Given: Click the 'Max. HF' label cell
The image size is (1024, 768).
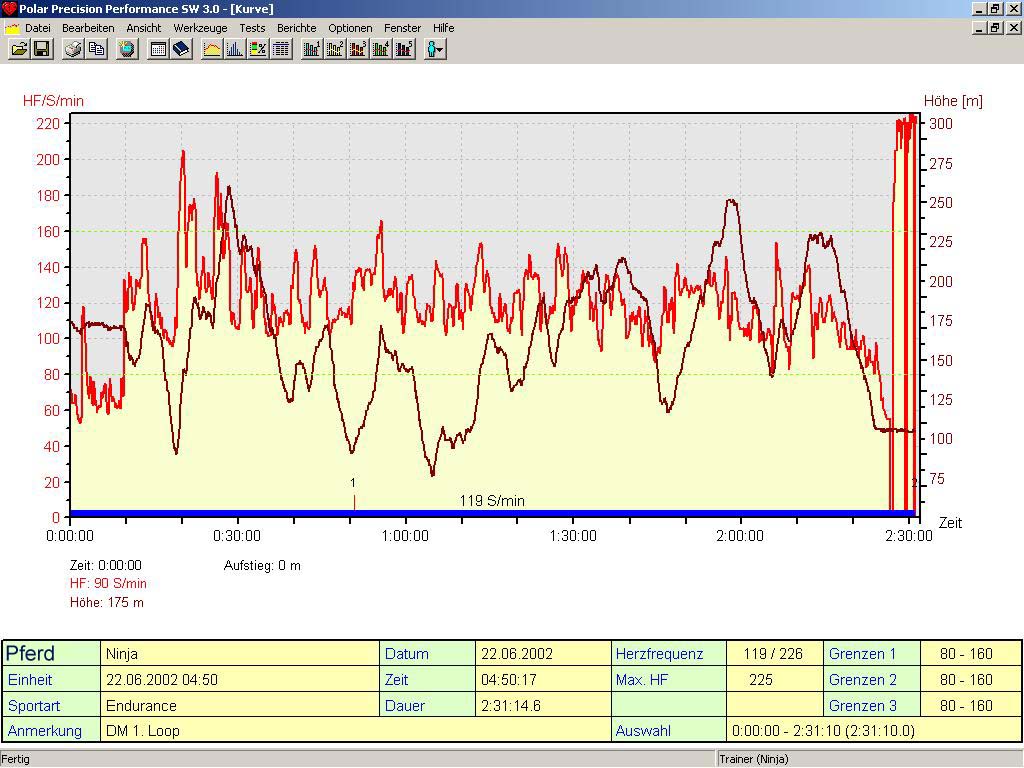Looking at the screenshot, I should (669, 679).
